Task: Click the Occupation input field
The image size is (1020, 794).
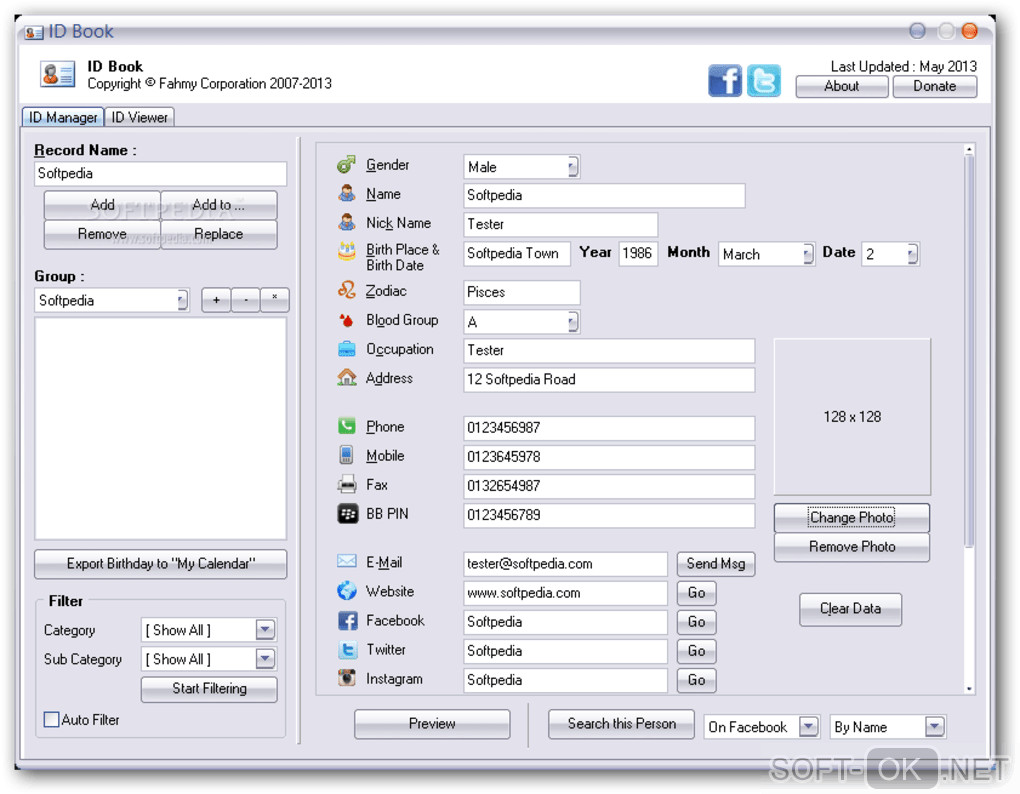Action: pyautogui.click(x=609, y=351)
